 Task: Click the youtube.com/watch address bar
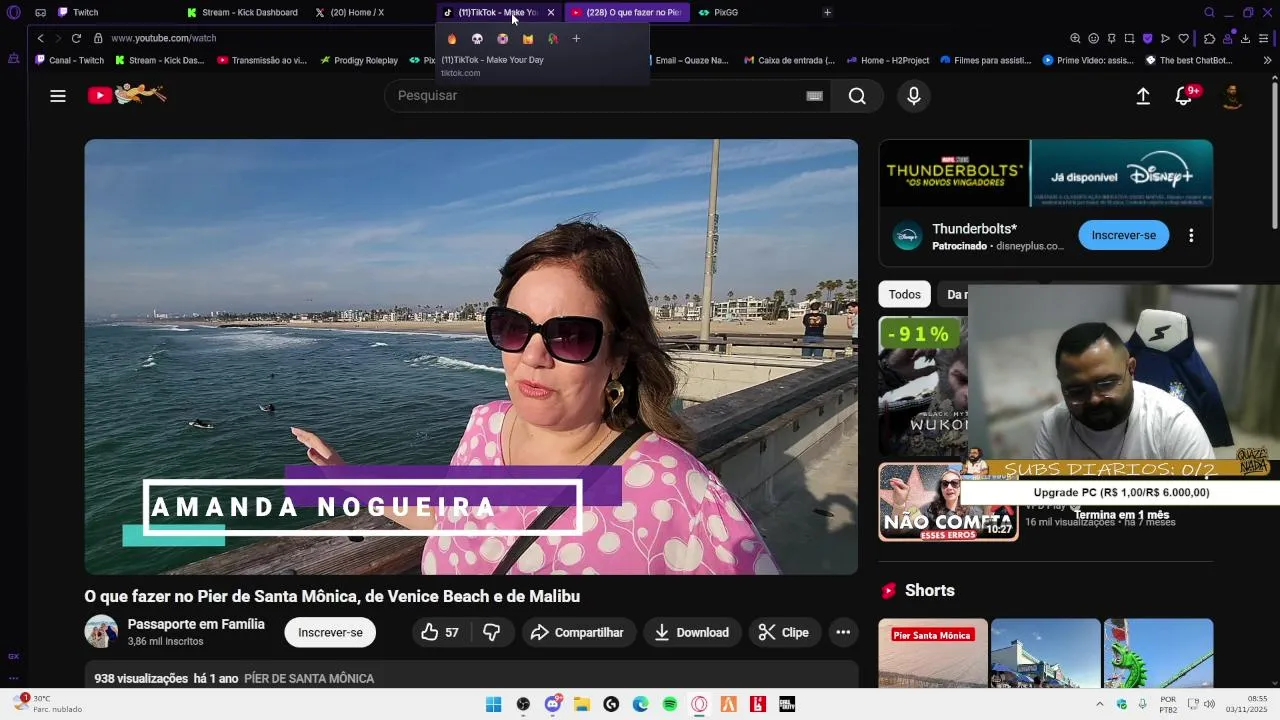164,38
